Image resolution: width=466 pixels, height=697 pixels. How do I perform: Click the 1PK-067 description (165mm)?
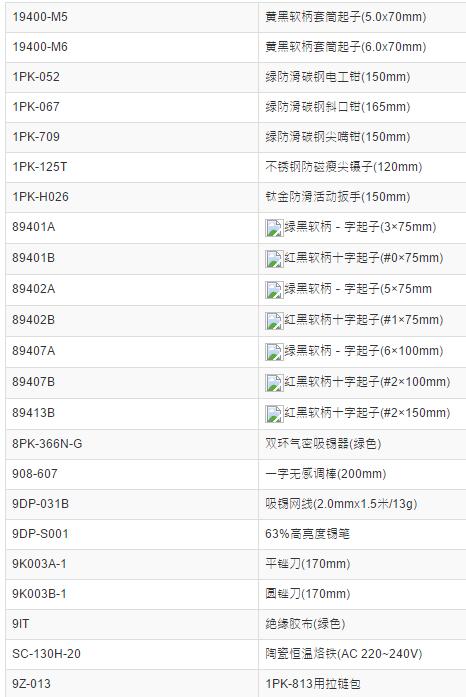tap(337, 107)
